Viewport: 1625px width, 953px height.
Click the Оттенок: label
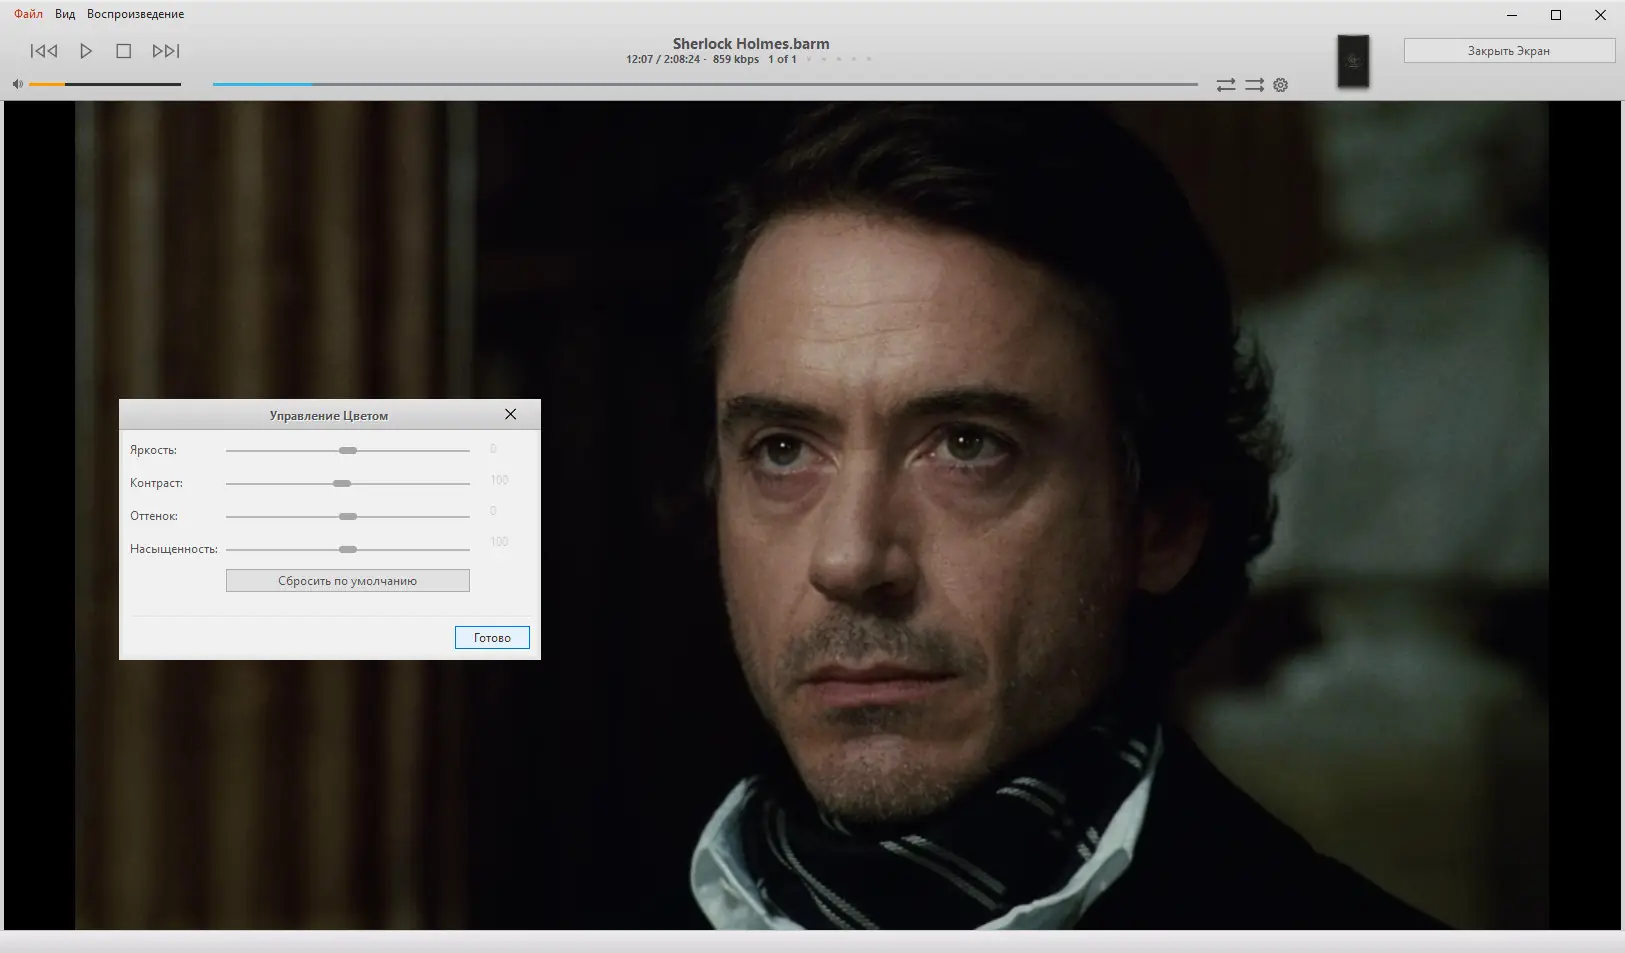pos(154,516)
